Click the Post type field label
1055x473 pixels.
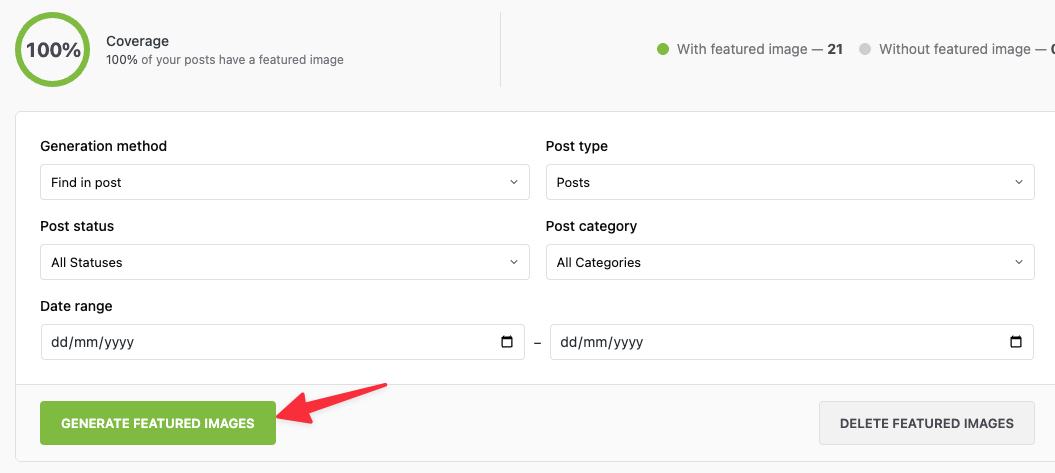coord(576,146)
